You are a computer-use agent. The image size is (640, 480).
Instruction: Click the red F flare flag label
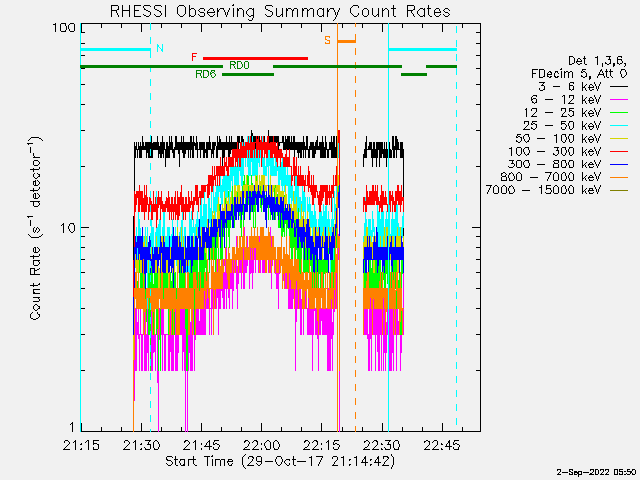[194, 57]
